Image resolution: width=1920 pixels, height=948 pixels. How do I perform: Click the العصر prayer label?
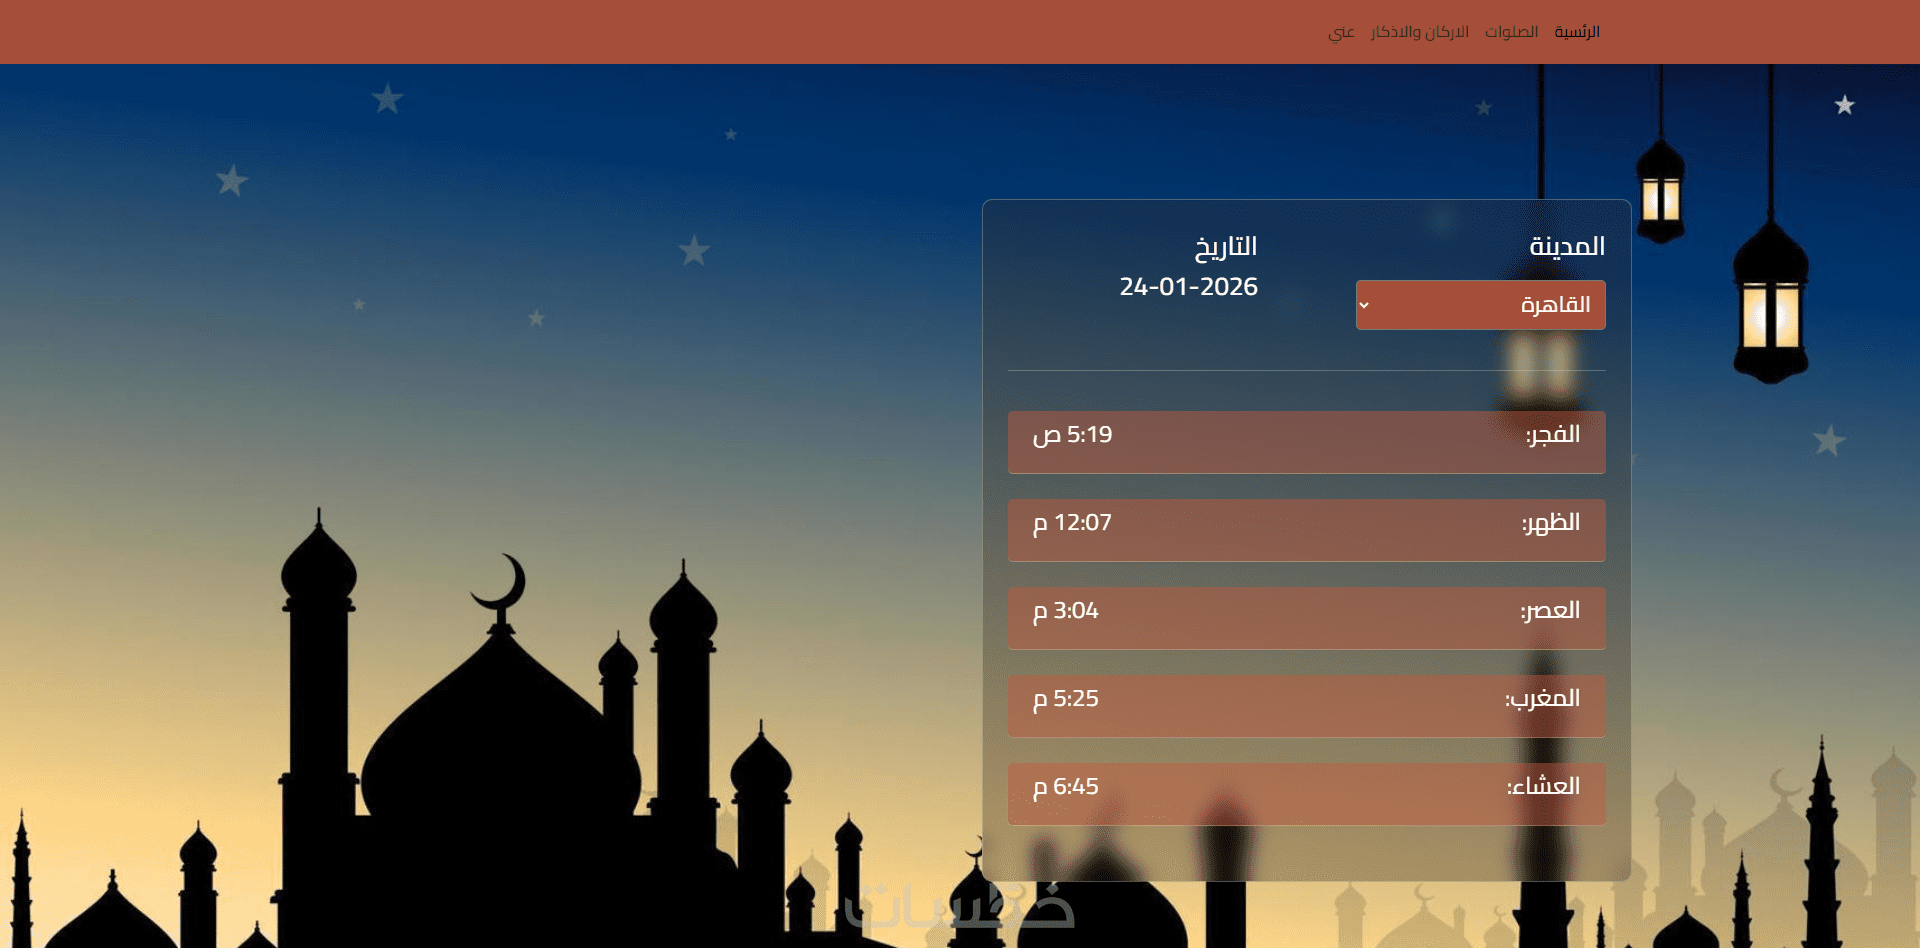coord(1550,611)
